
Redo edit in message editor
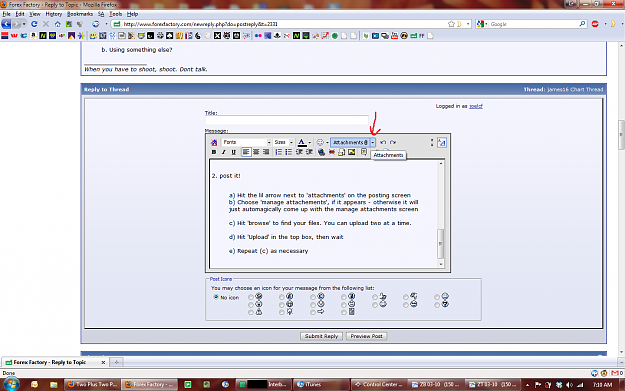point(393,142)
